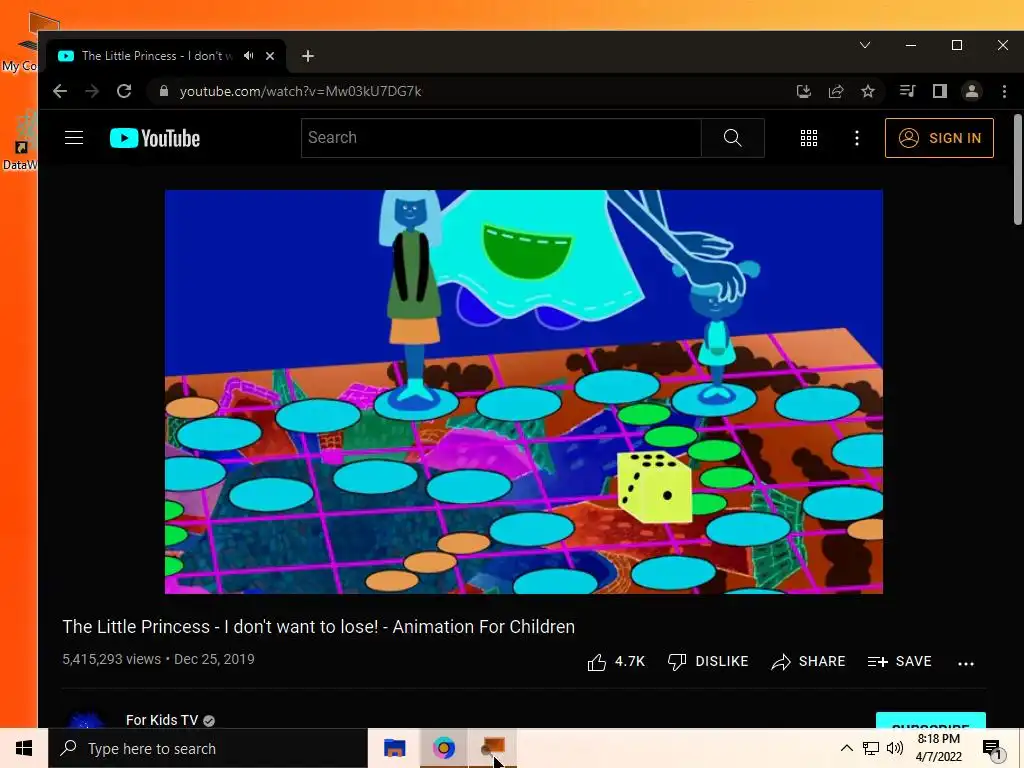
Task: Select the youtube.com address bar URL
Action: click(300, 91)
